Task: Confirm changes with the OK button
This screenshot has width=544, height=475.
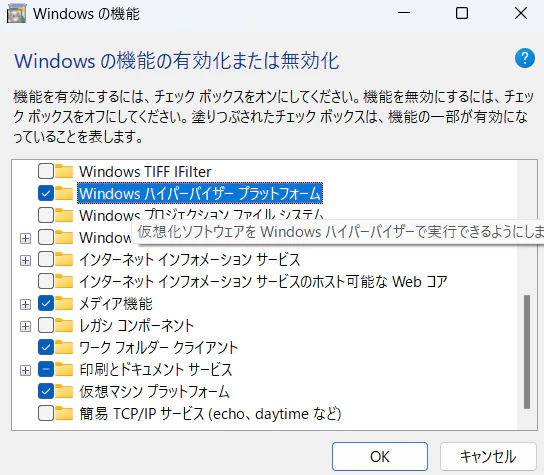Action: click(x=380, y=456)
